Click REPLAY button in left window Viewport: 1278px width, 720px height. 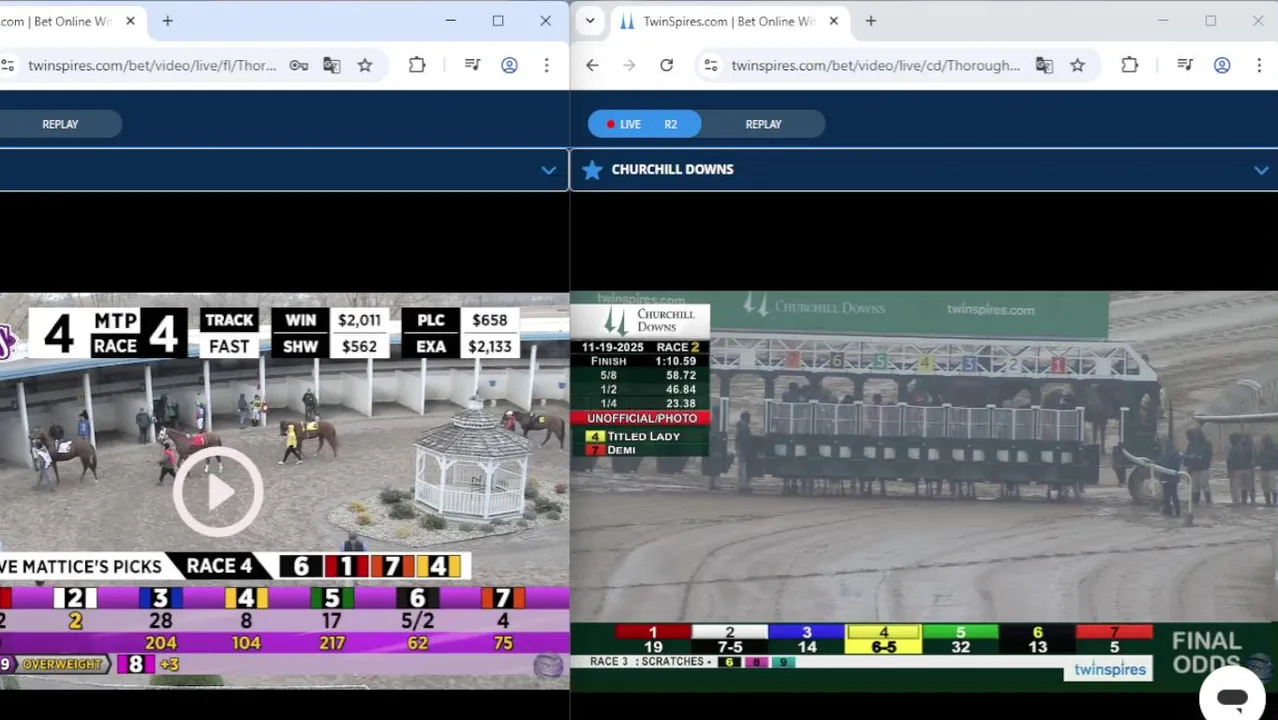(60, 124)
